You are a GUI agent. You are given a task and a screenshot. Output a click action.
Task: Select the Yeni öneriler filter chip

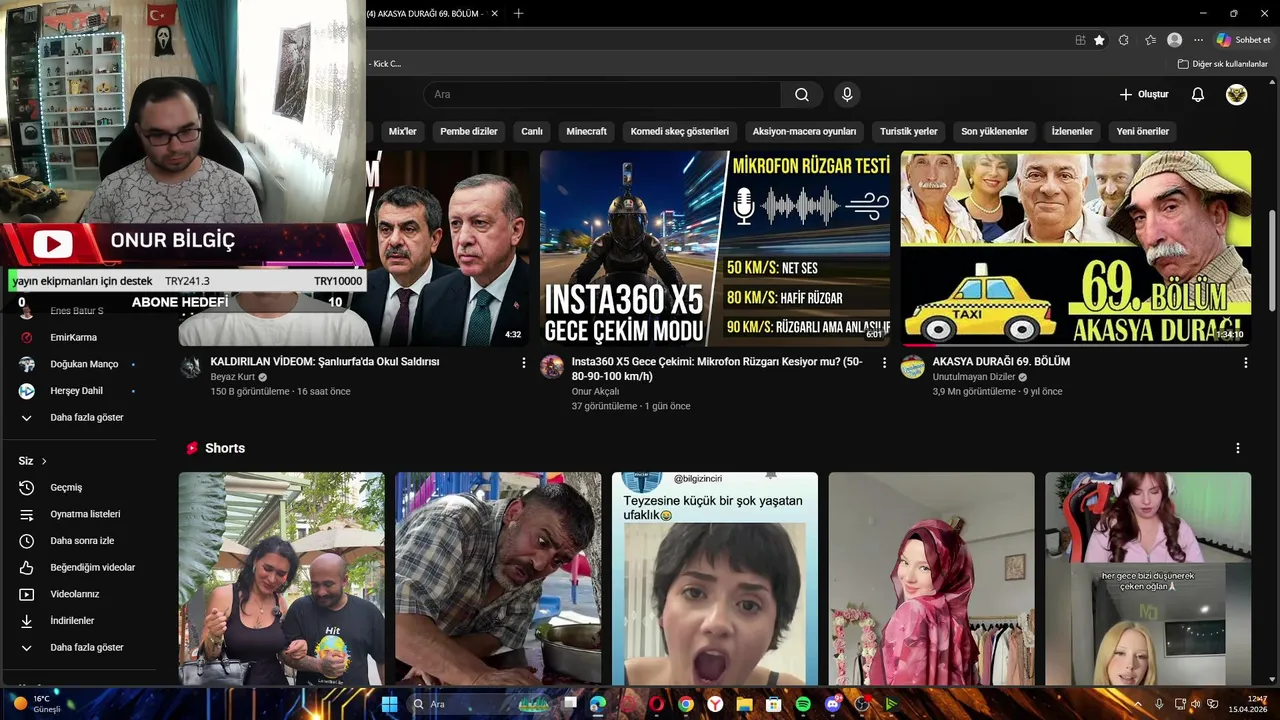pyautogui.click(x=1143, y=131)
